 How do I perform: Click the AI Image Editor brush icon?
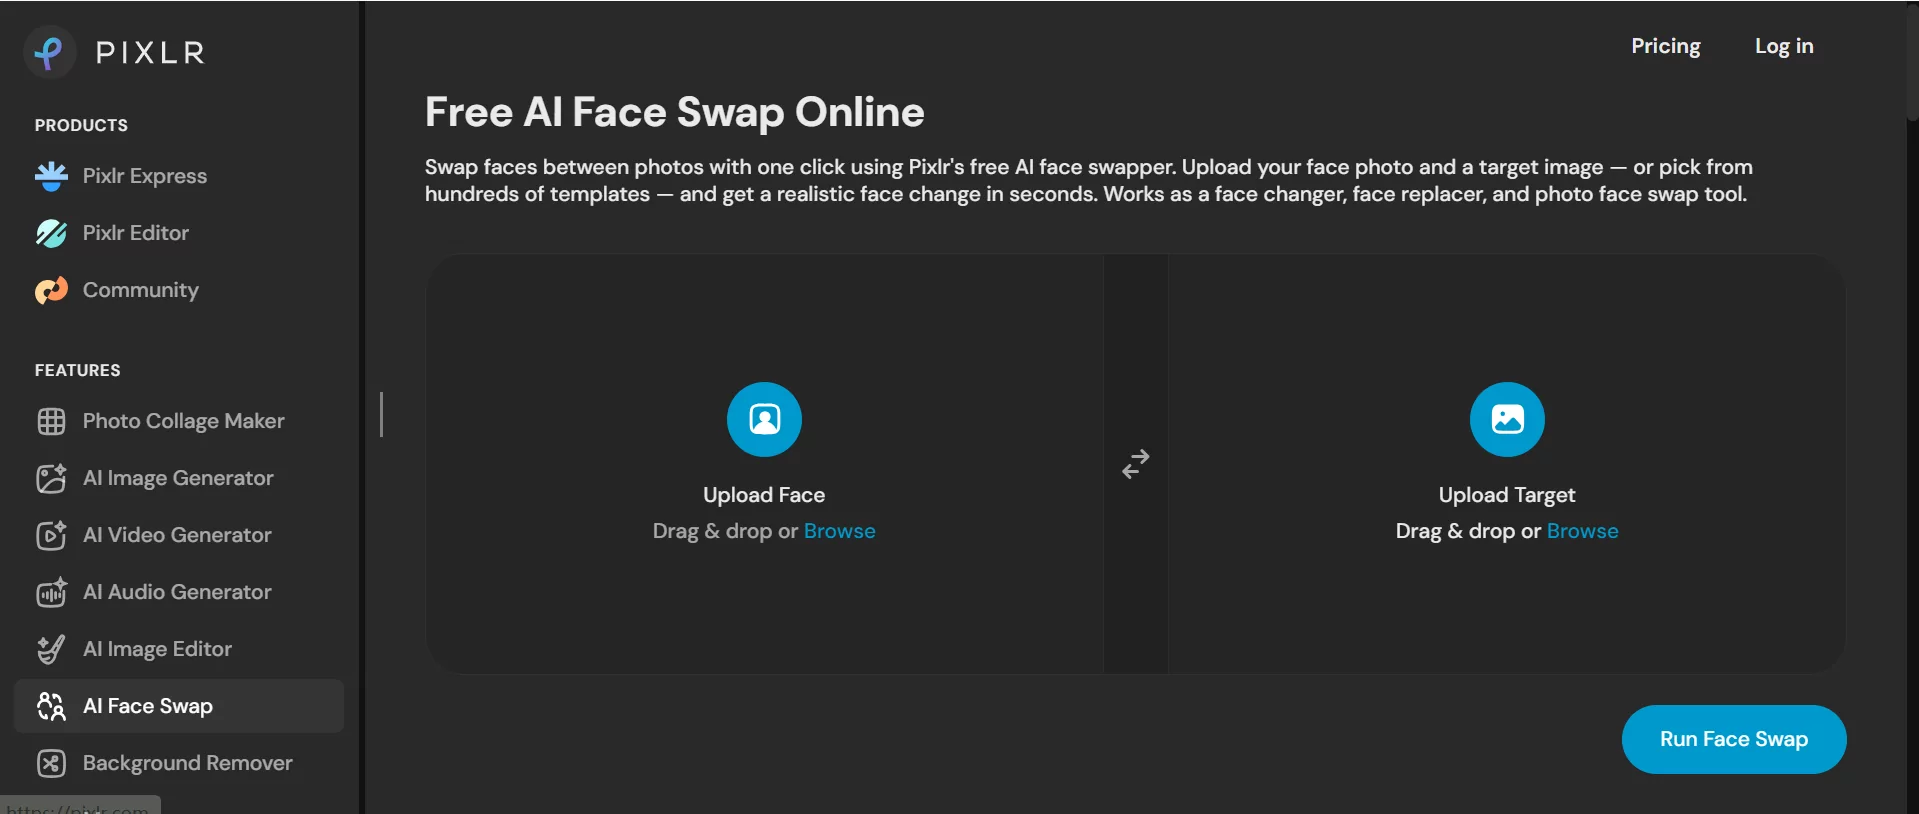[x=51, y=649]
